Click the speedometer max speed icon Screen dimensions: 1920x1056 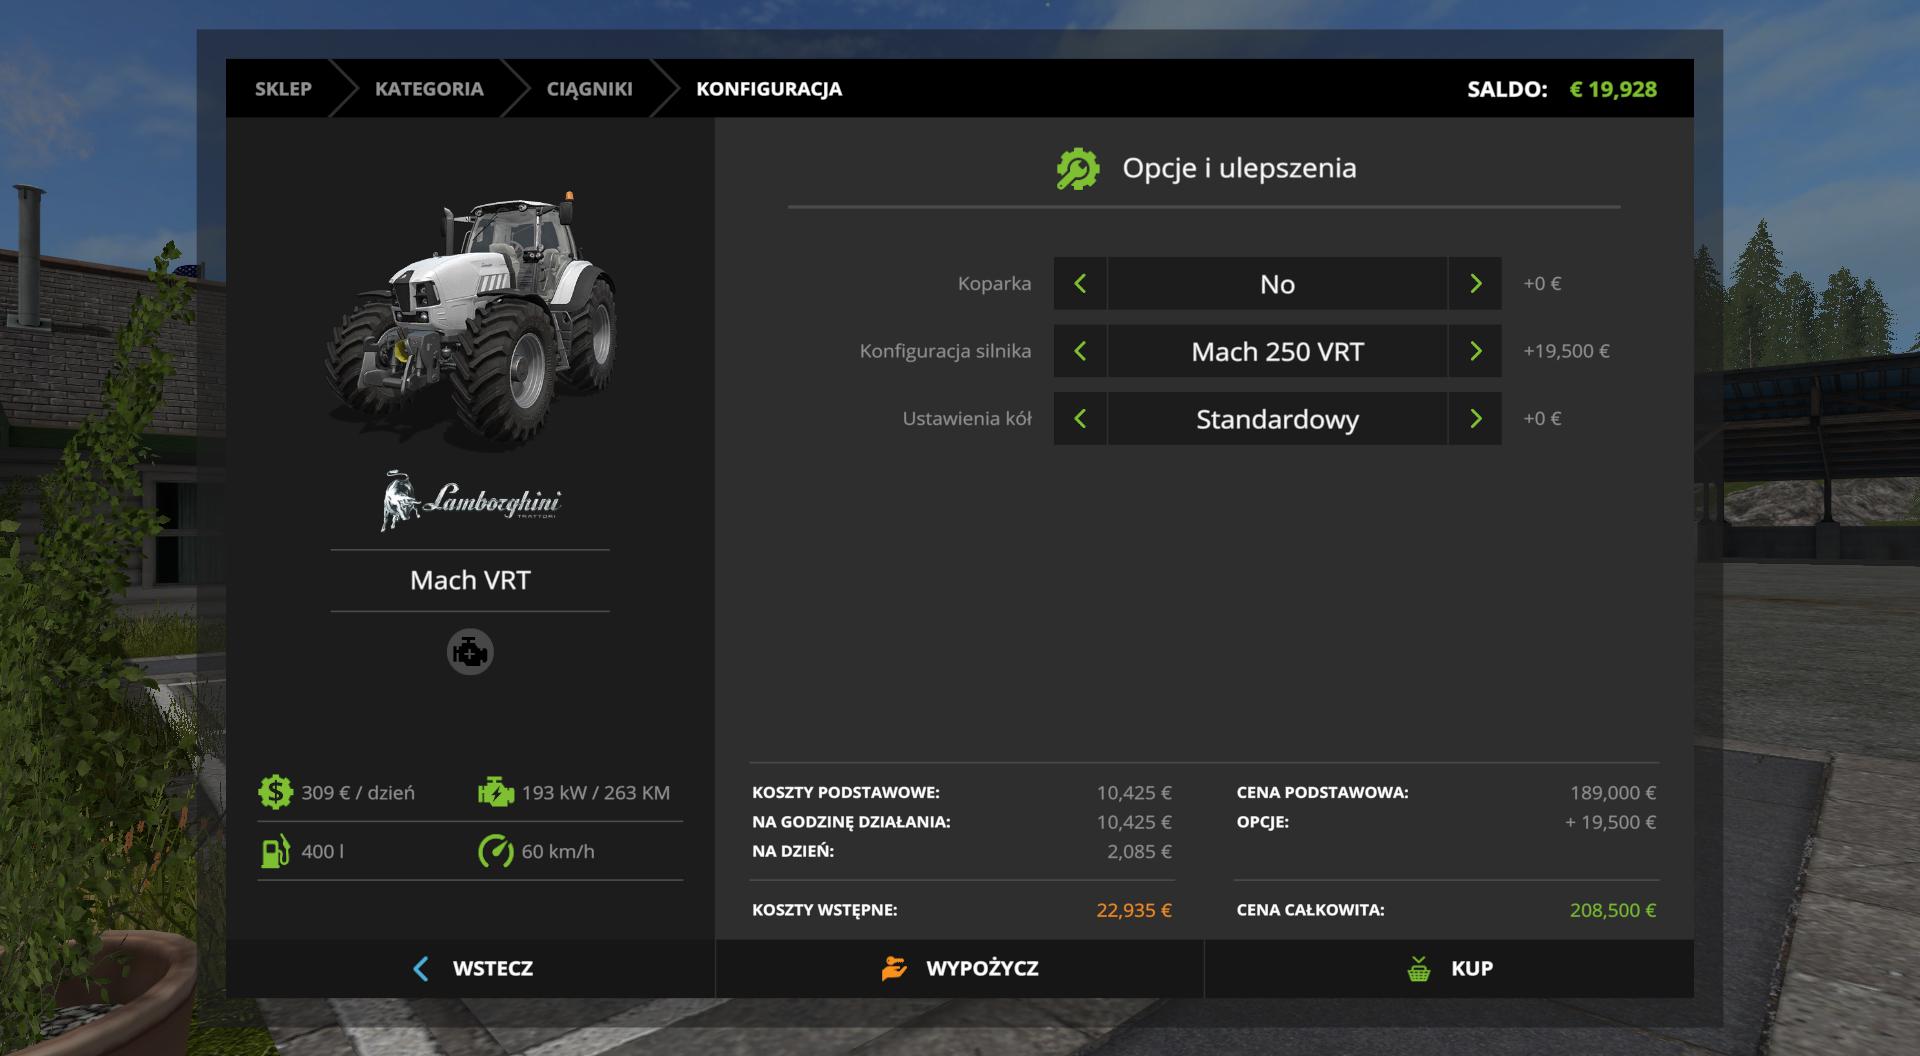[x=495, y=851]
